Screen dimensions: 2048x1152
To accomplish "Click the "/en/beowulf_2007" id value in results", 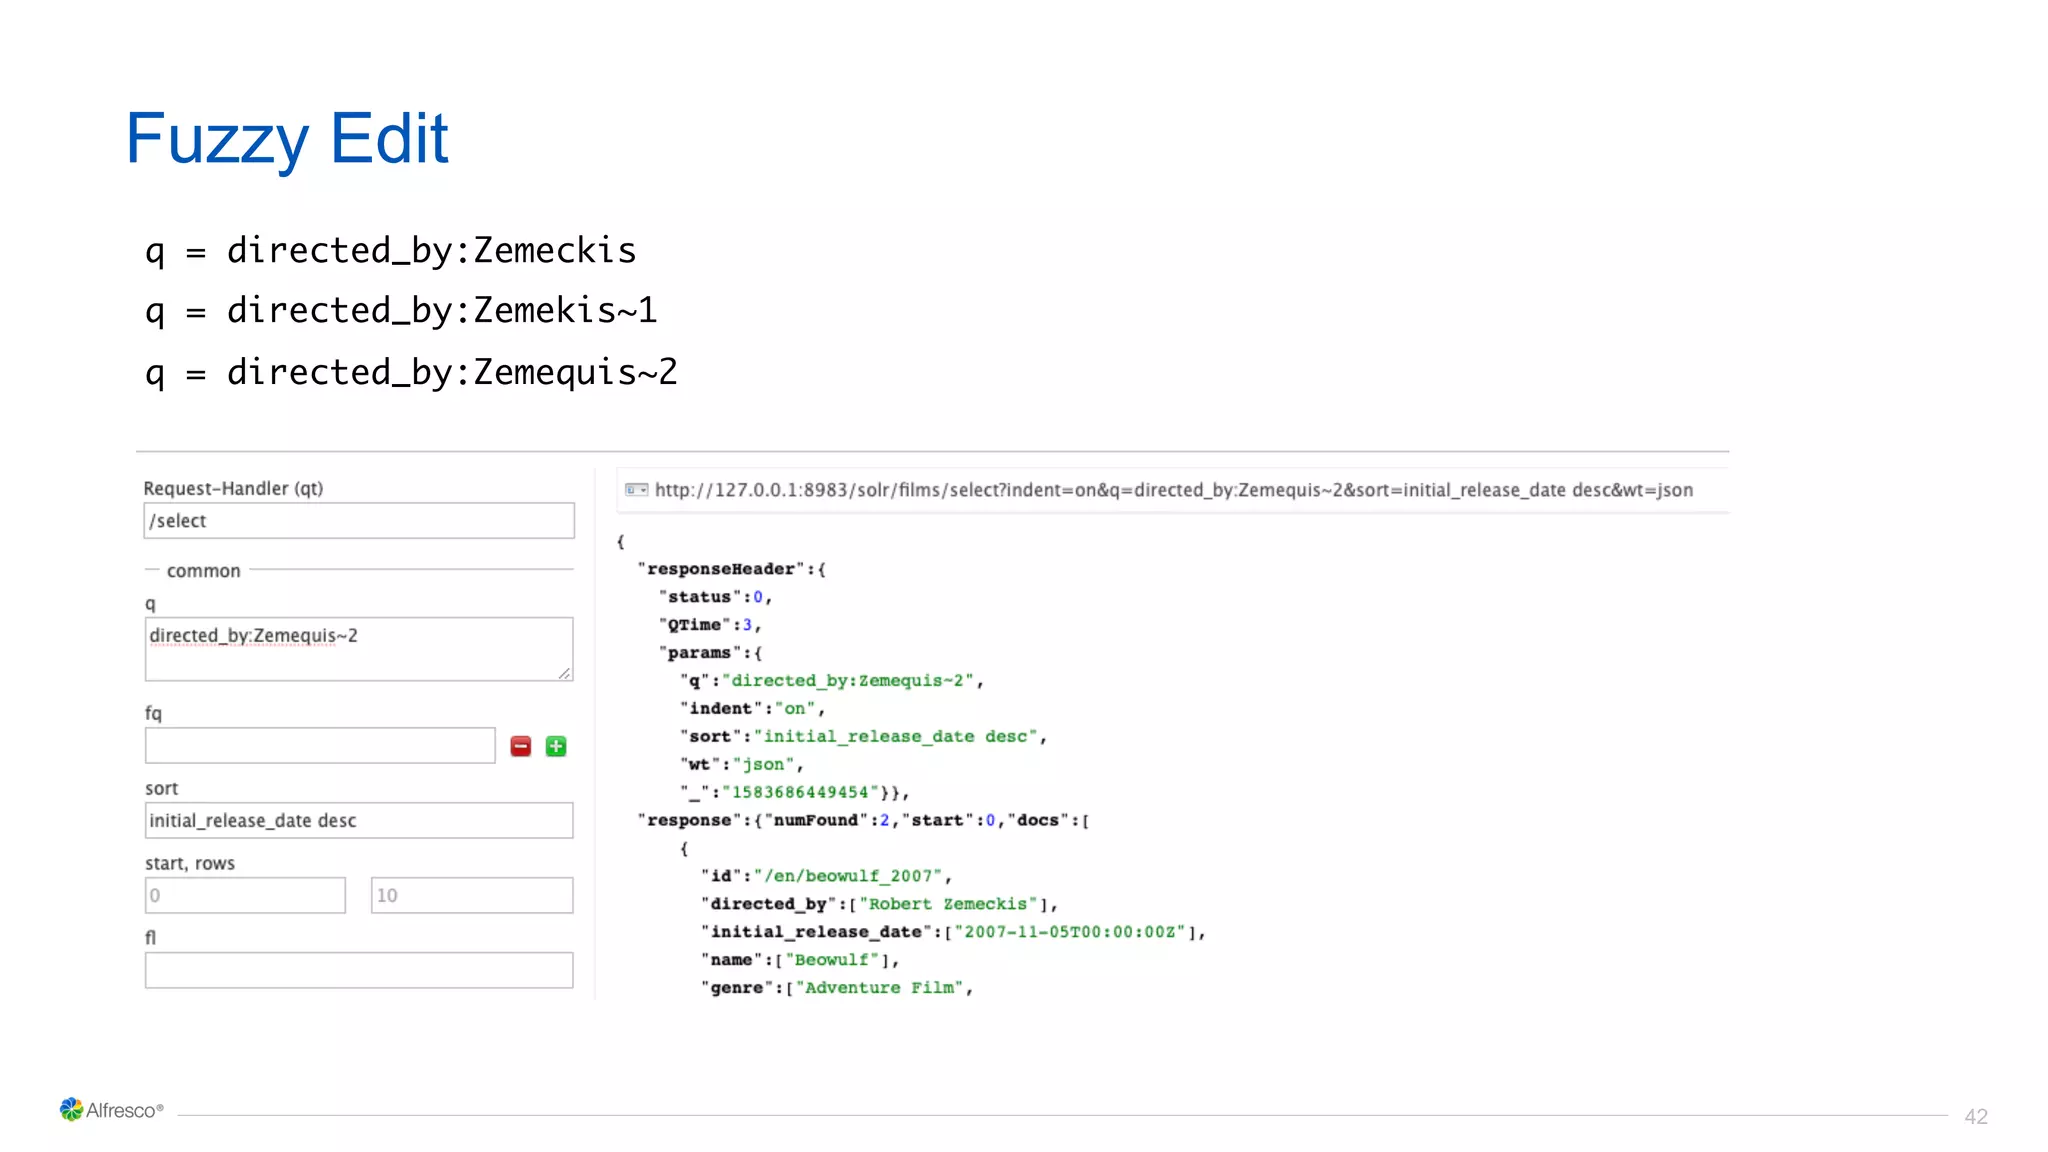I will point(847,876).
